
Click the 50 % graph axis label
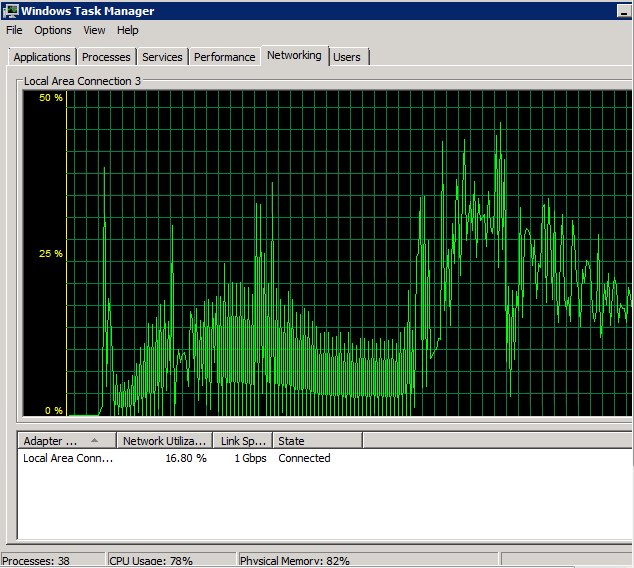(51, 98)
